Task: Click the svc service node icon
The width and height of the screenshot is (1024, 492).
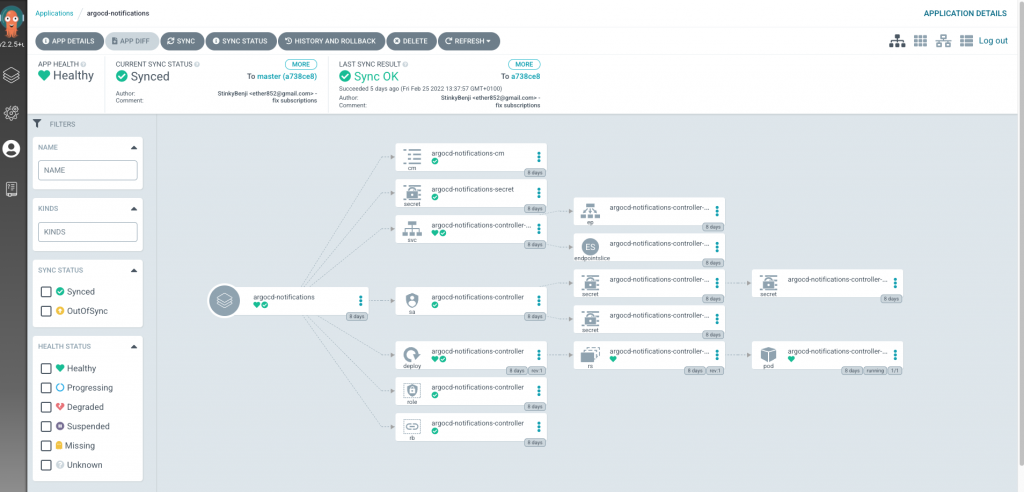Action: click(412, 228)
